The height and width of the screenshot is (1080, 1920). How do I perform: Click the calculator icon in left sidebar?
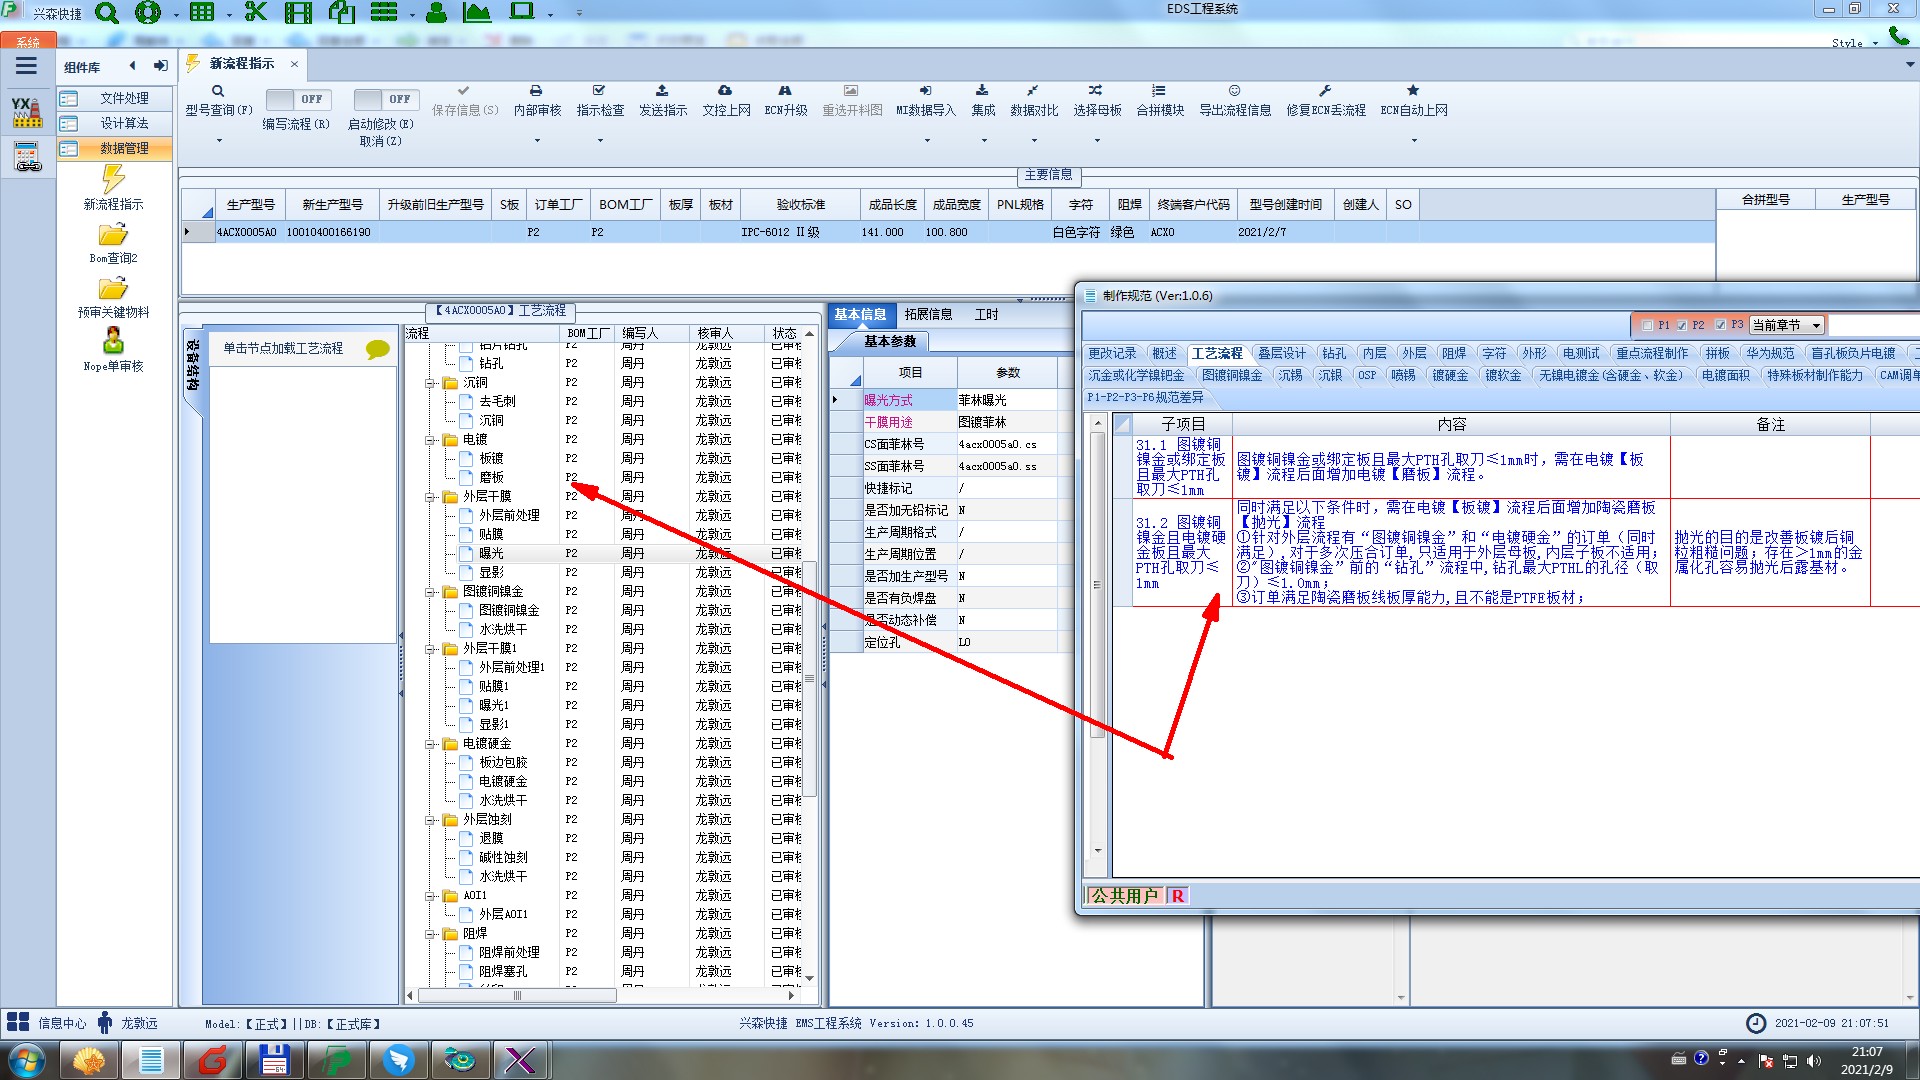[27, 156]
